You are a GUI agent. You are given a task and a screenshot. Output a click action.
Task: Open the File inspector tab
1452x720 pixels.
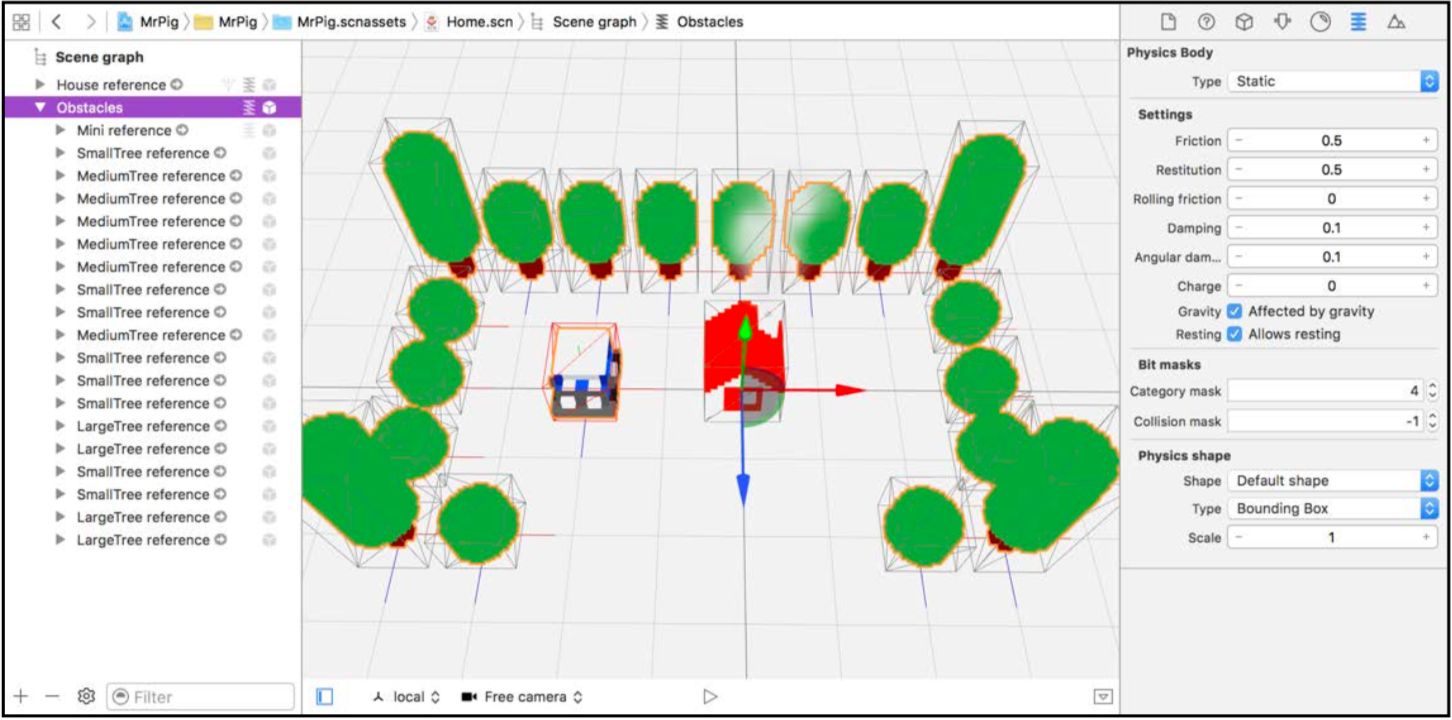click(x=1167, y=22)
